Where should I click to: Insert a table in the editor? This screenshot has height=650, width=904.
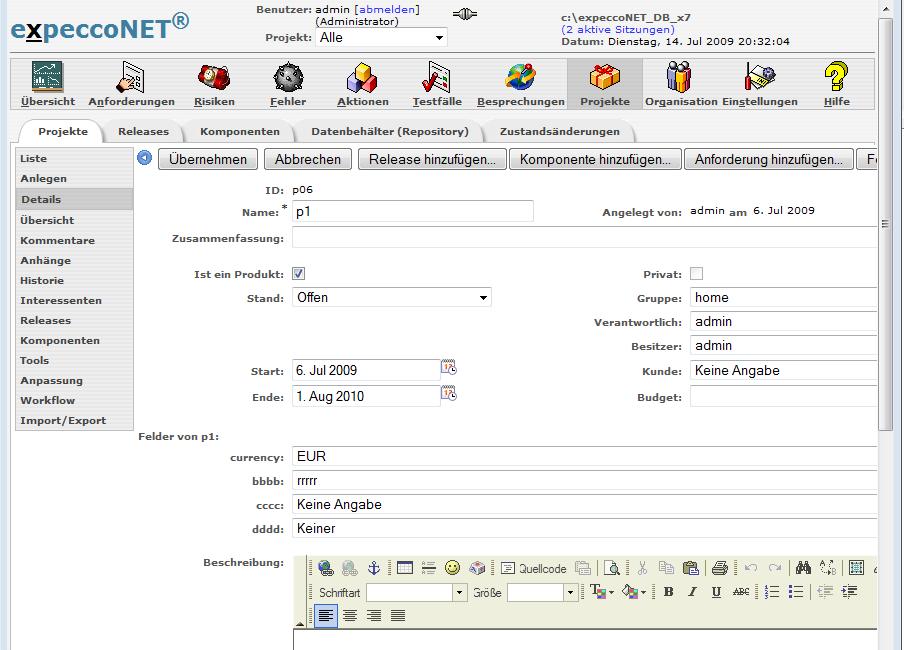[405, 568]
